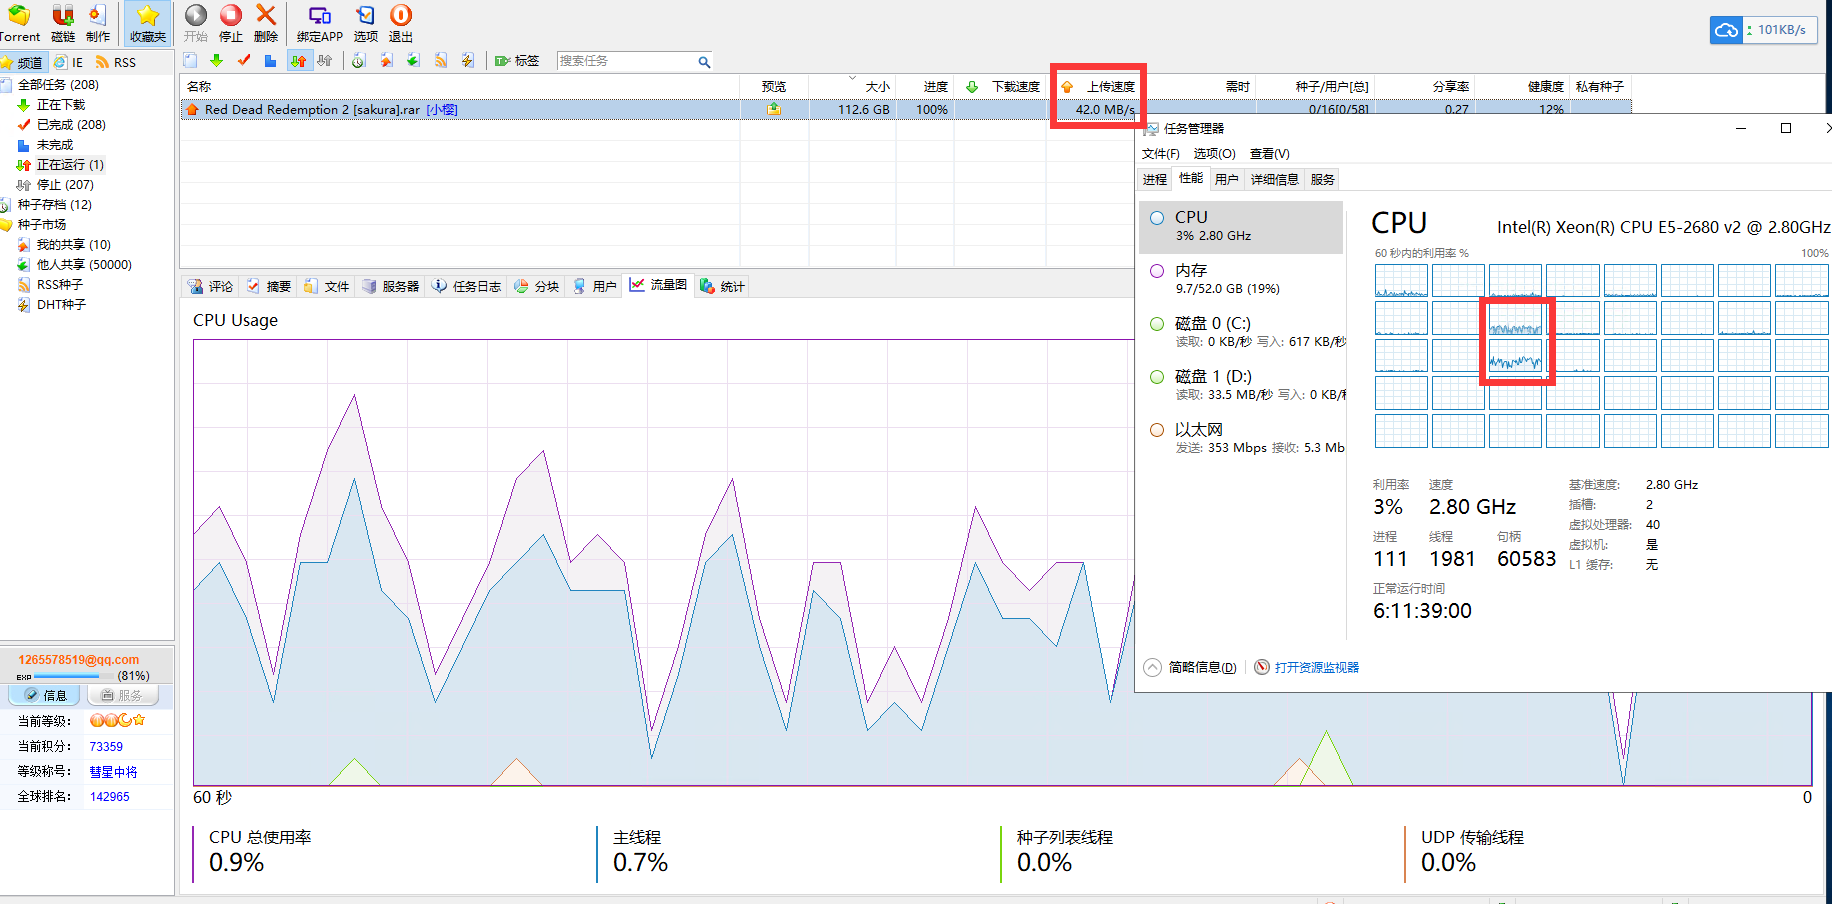Viewport: 1832px width, 904px height.
Task: Click the green down-arrow downloading filter in small toolbar
Action: click(216, 61)
